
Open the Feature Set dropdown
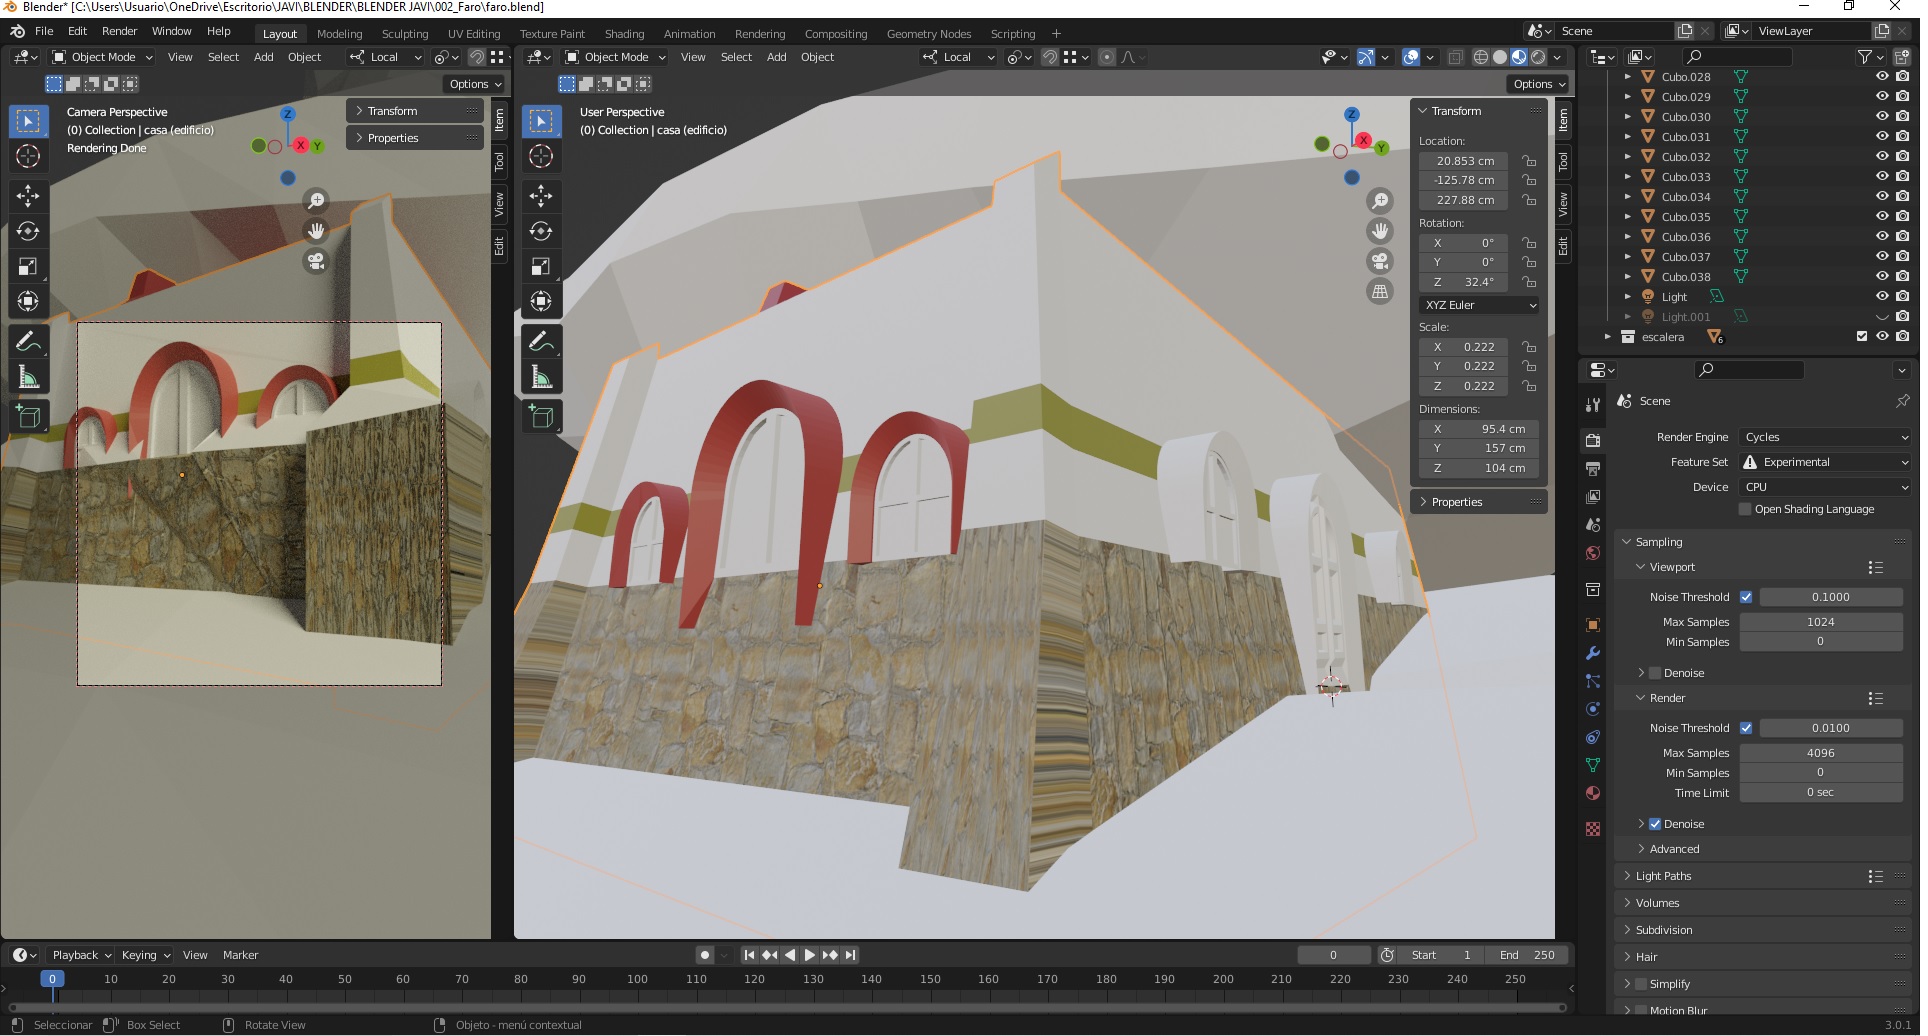point(1826,462)
